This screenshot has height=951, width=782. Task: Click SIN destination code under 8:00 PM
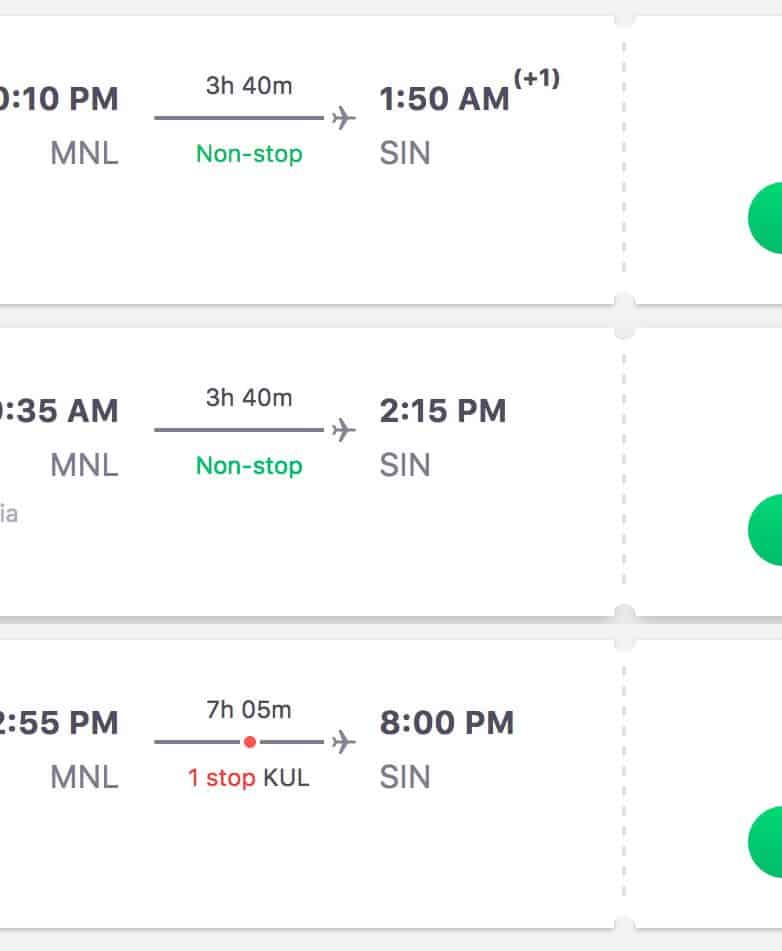click(405, 778)
